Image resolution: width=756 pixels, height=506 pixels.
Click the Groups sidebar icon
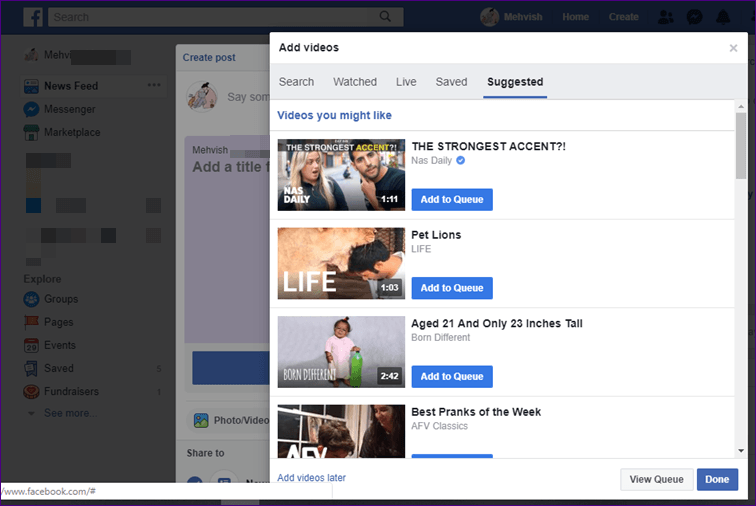(x=31, y=299)
